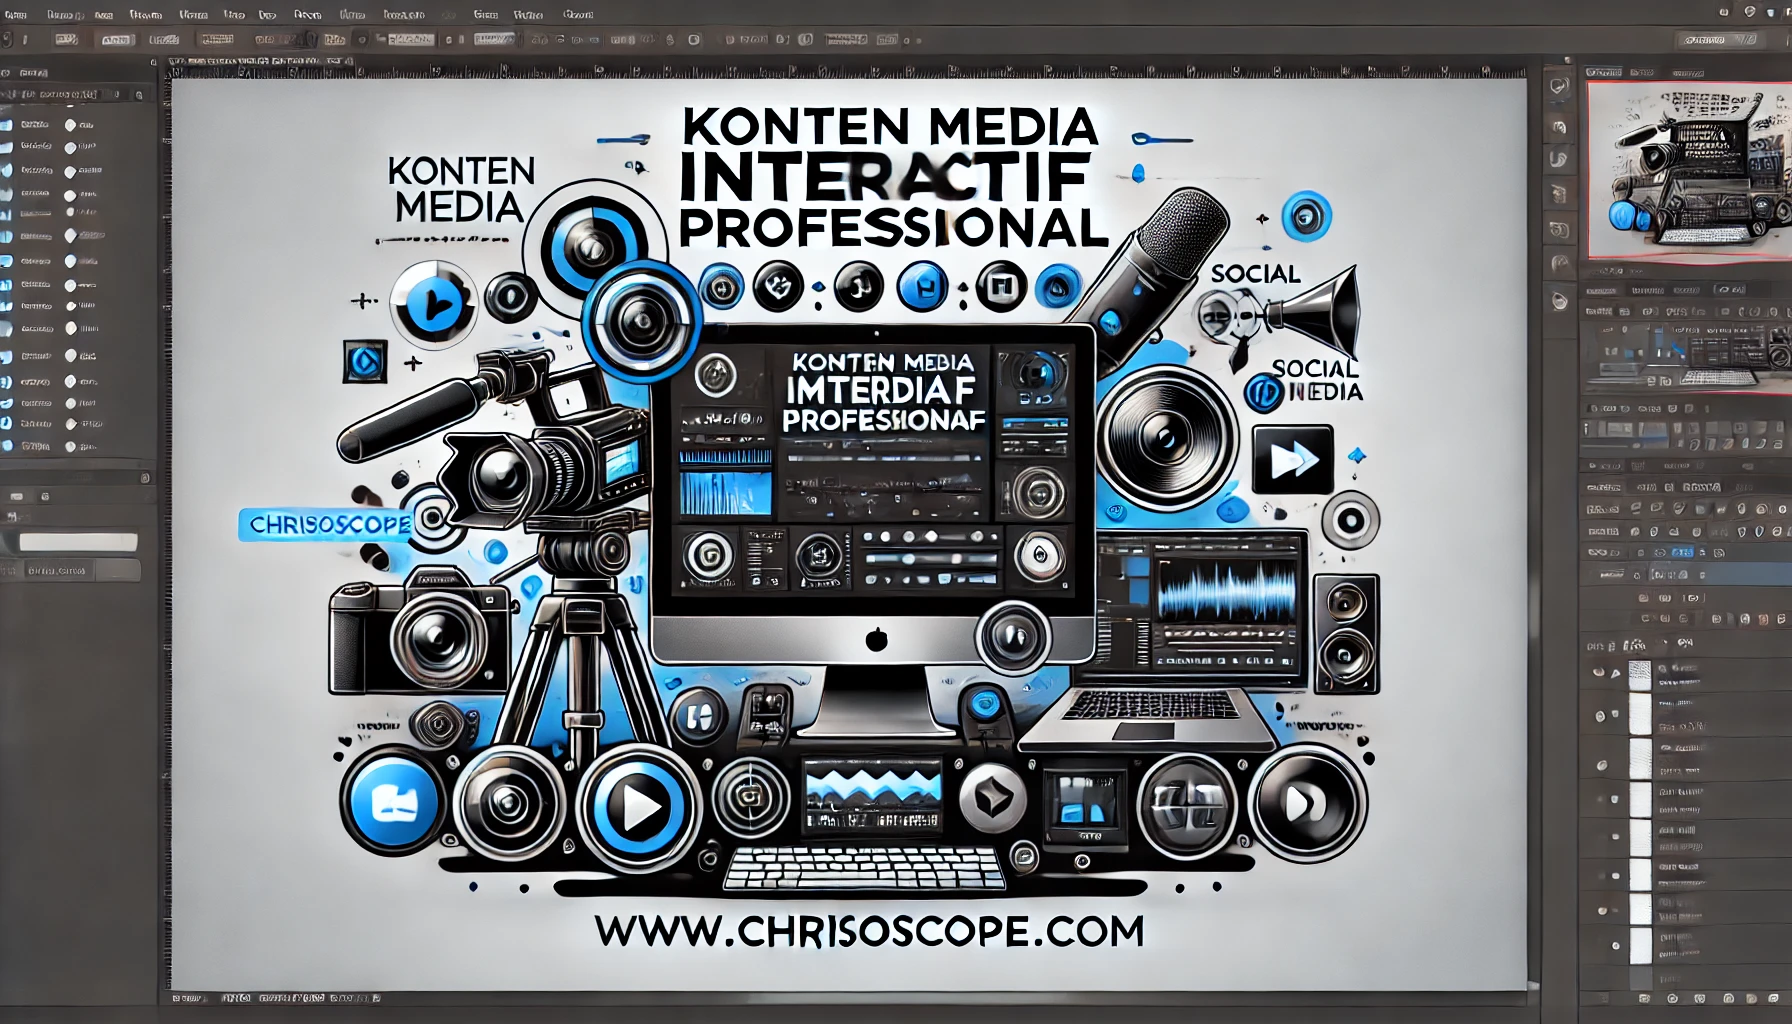1792x1024 pixels.
Task: Toggle visibility of the first layer in the list
Action: [x=70, y=124]
